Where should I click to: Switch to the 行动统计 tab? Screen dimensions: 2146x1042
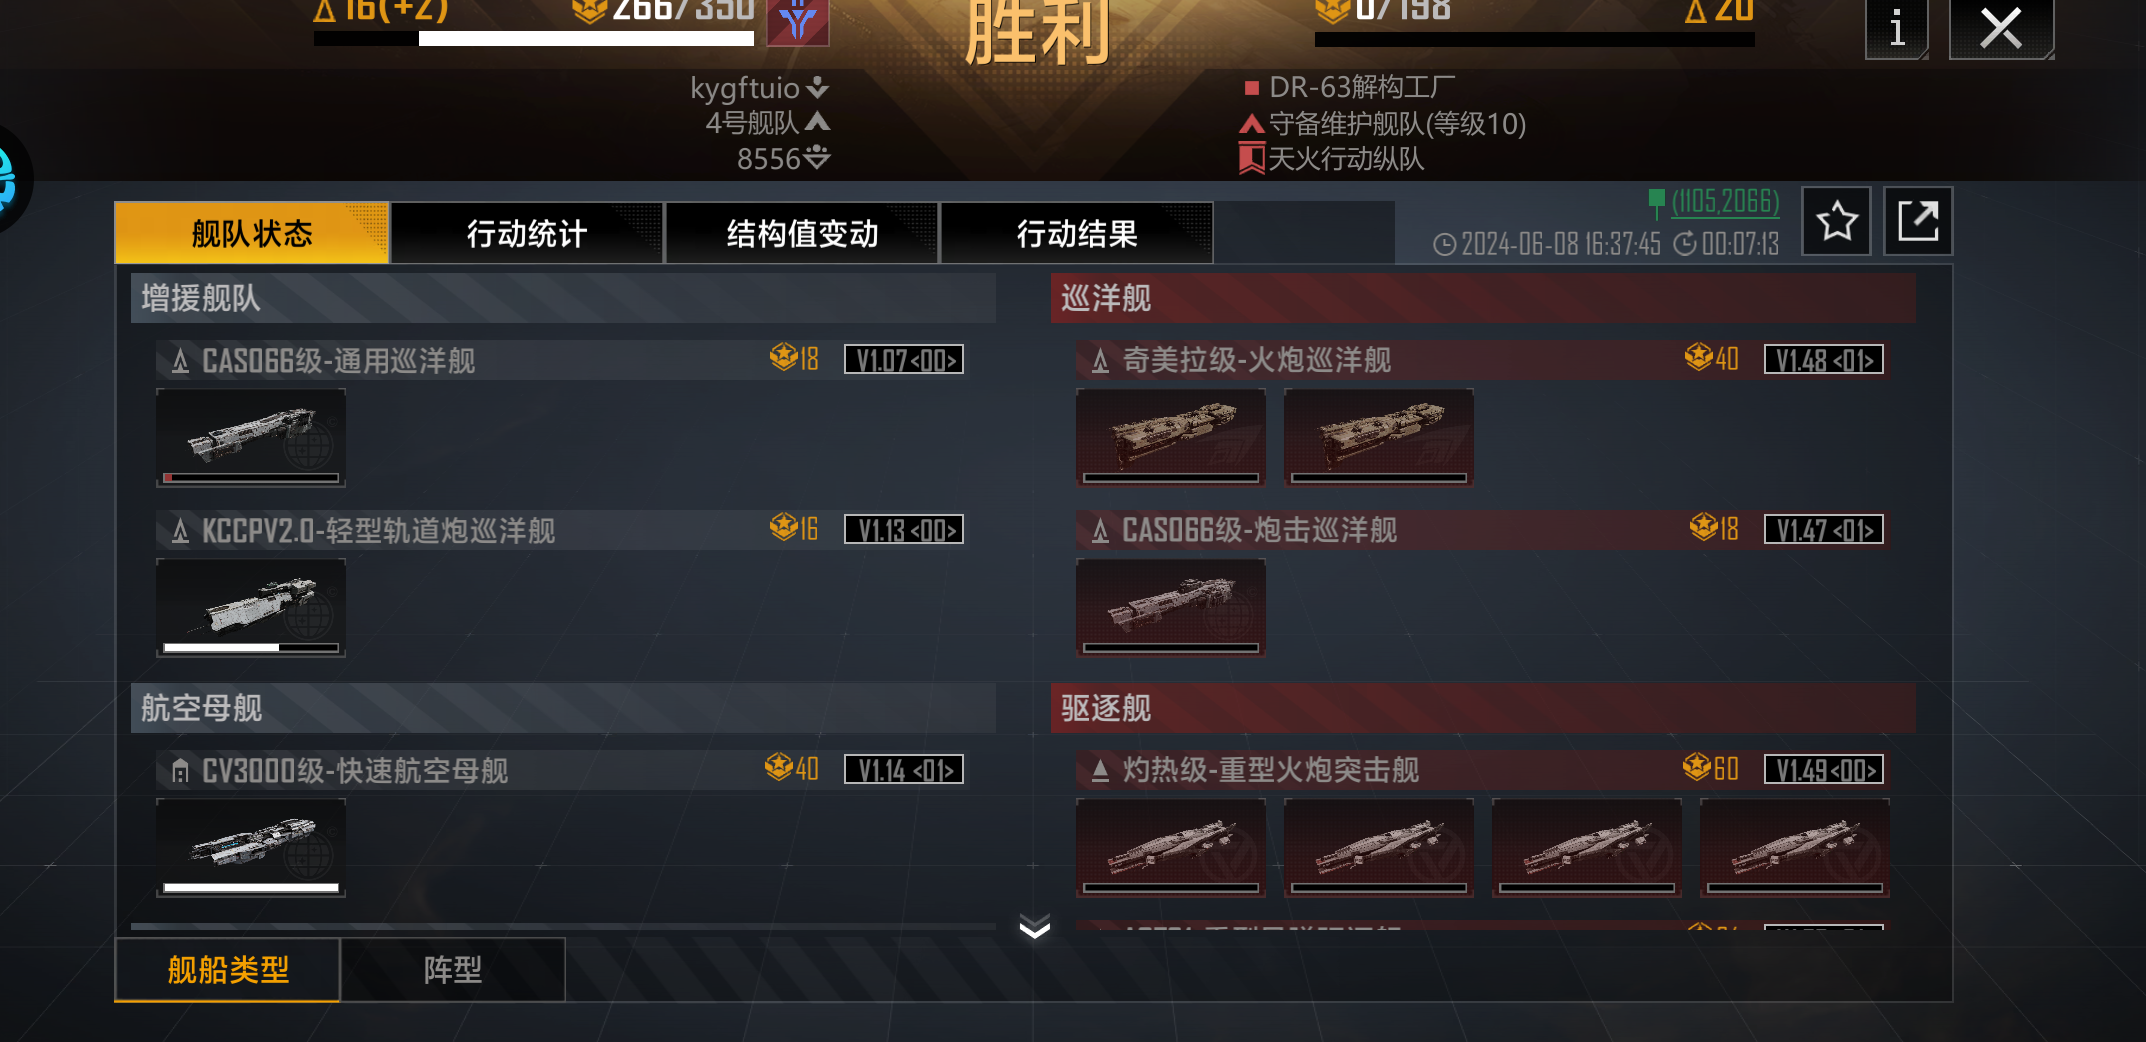527,234
